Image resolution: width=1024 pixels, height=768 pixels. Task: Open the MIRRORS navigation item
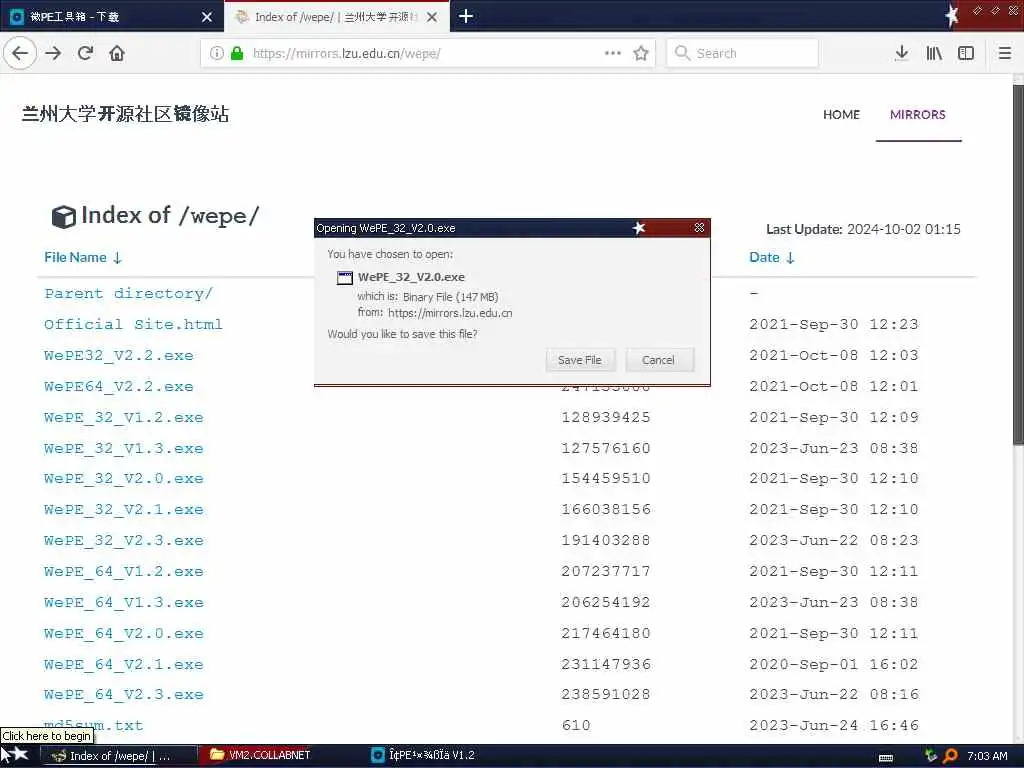click(918, 114)
